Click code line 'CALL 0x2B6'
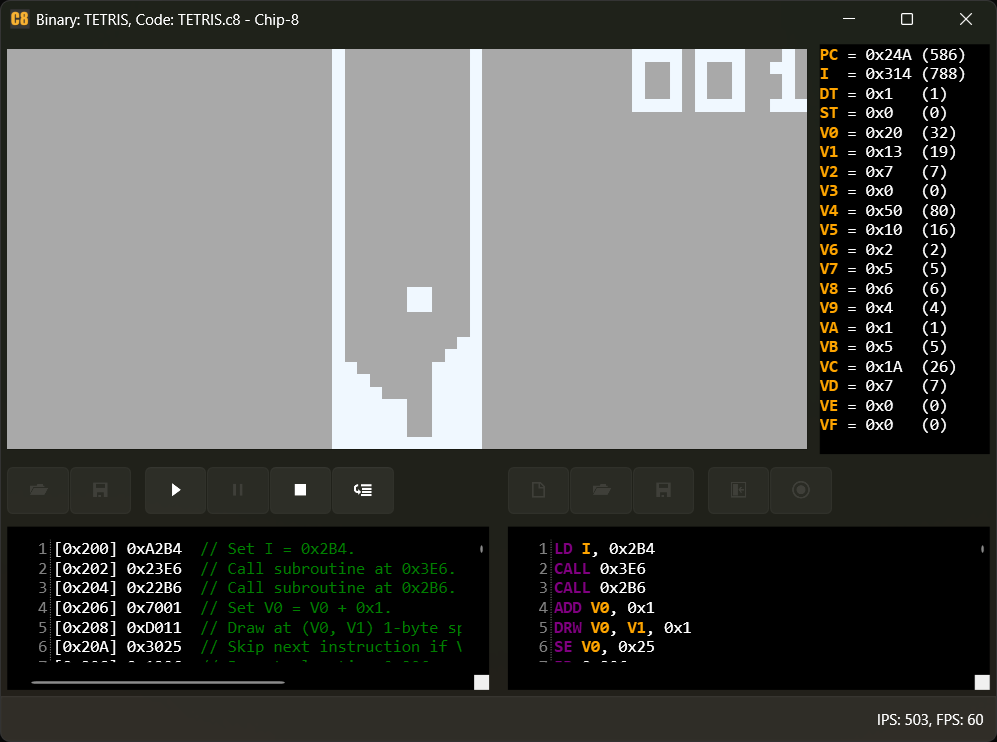 click(x=600, y=588)
